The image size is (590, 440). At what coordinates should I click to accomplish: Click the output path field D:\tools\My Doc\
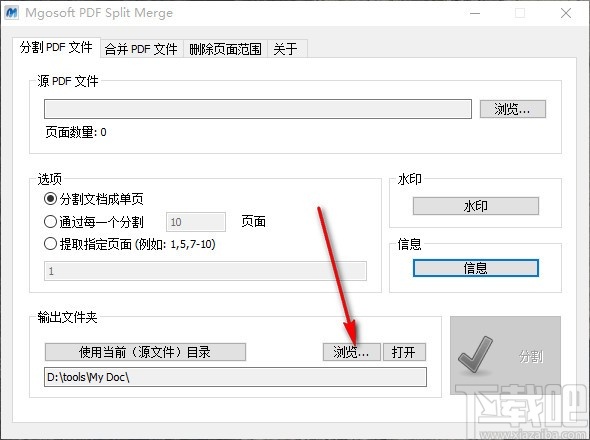click(x=235, y=377)
